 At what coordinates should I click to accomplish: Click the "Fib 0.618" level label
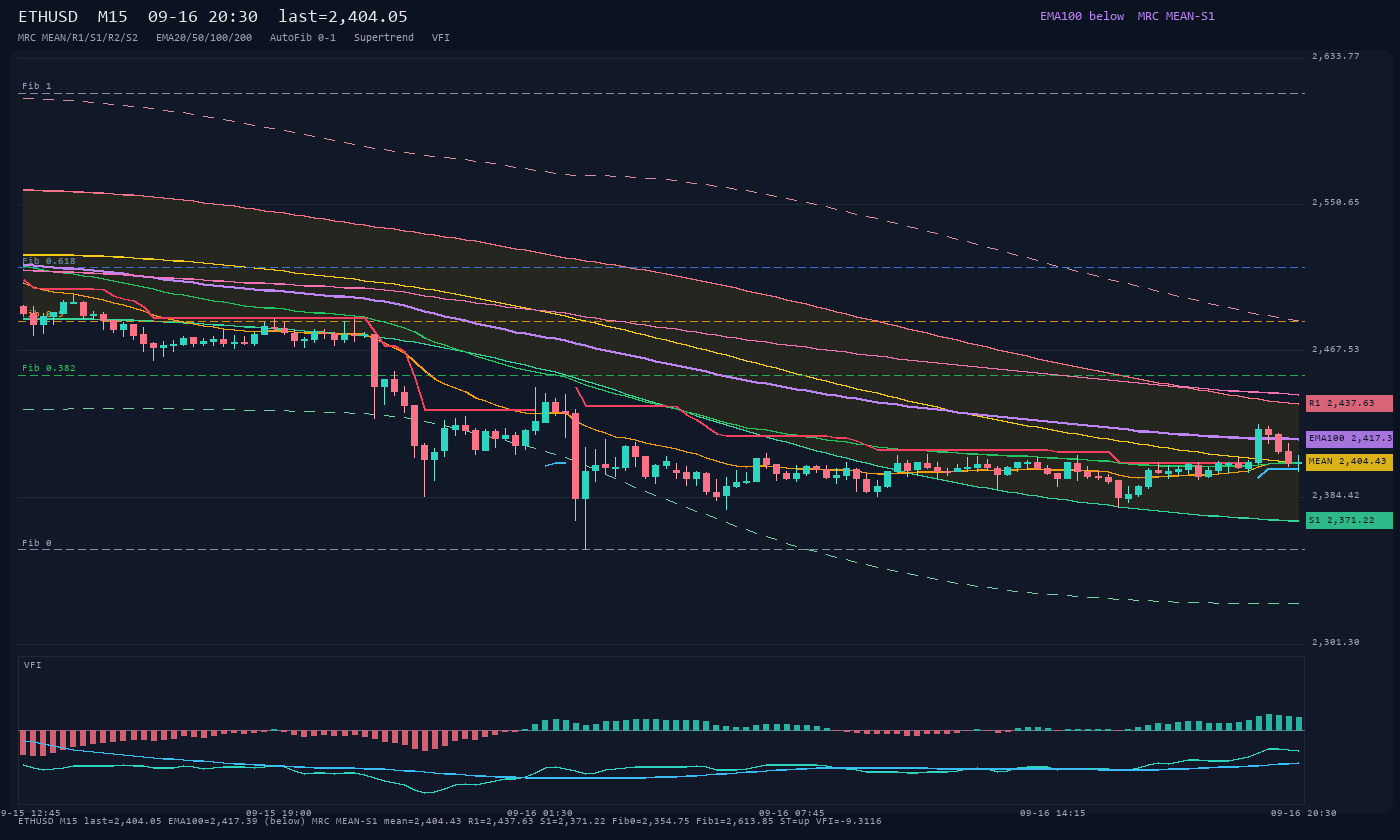coord(49,261)
